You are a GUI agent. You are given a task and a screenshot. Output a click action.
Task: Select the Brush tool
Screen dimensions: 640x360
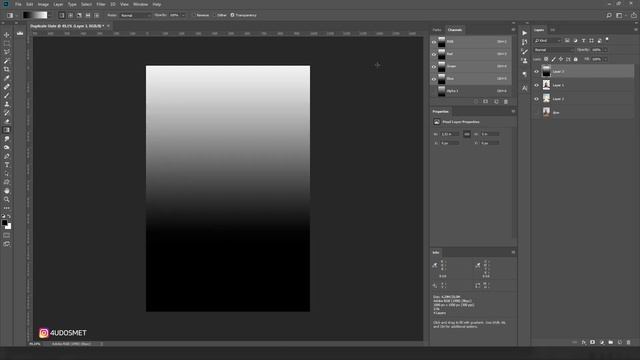point(7,96)
